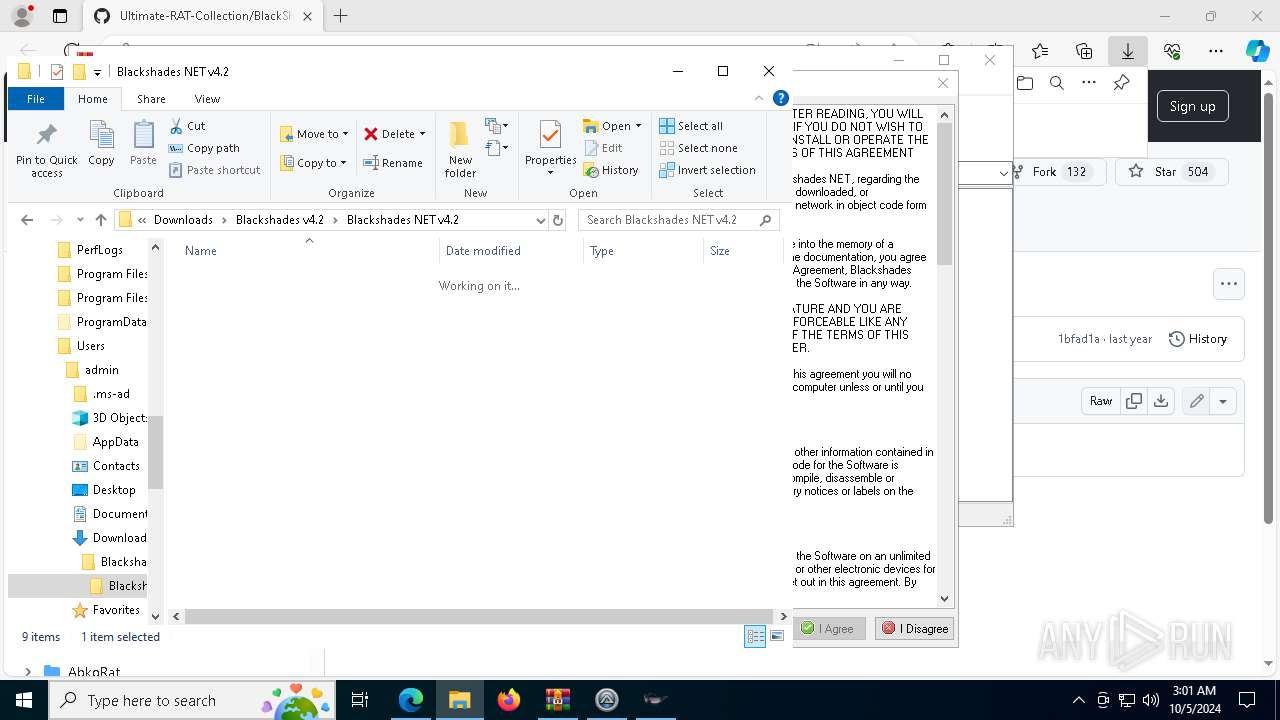Image resolution: width=1280 pixels, height=720 pixels.
Task: Select Users folder in the tree
Action: 81,346
